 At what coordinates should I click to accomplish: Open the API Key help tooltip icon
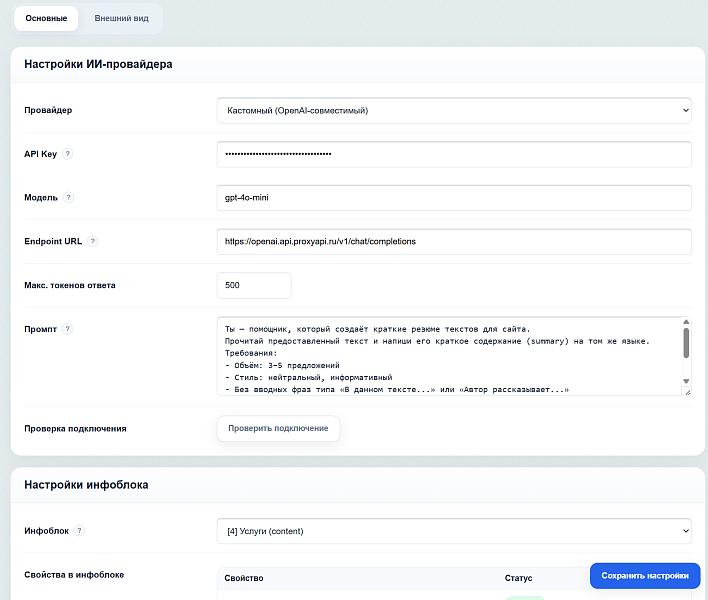pyautogui.click(x=67, y=154)
